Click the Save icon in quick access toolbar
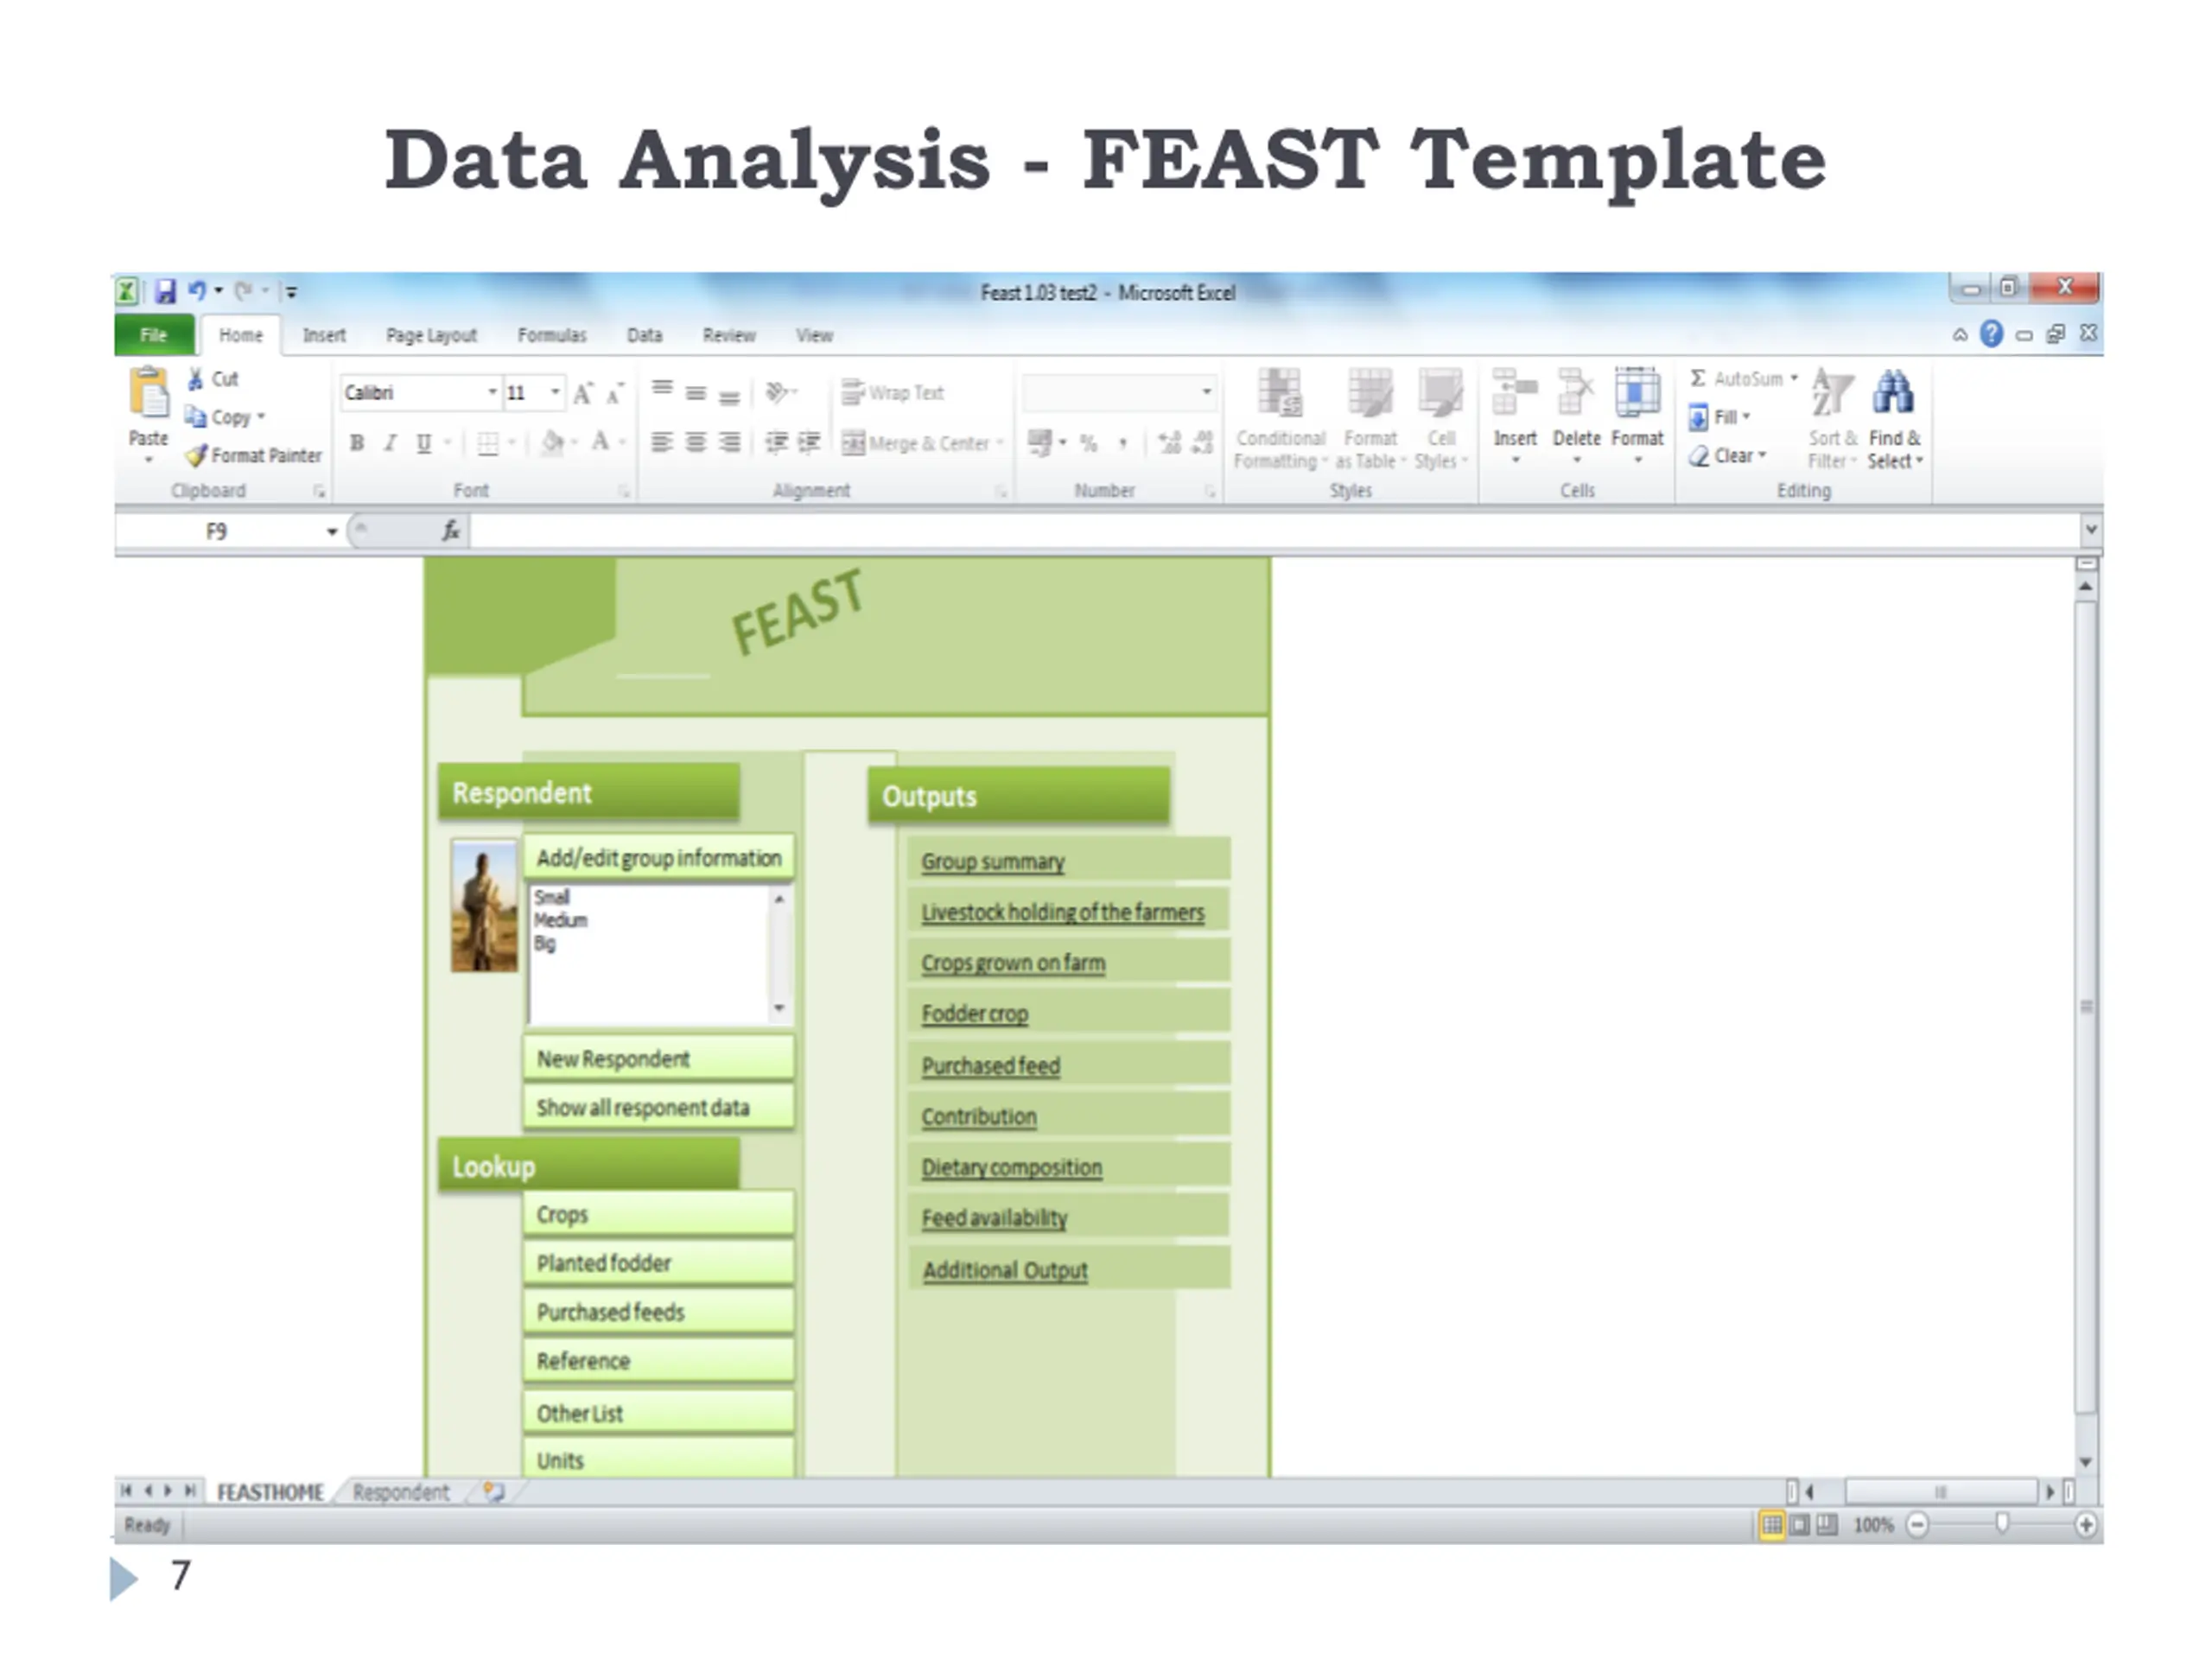 pyautogui.click(x=166, y=291)
